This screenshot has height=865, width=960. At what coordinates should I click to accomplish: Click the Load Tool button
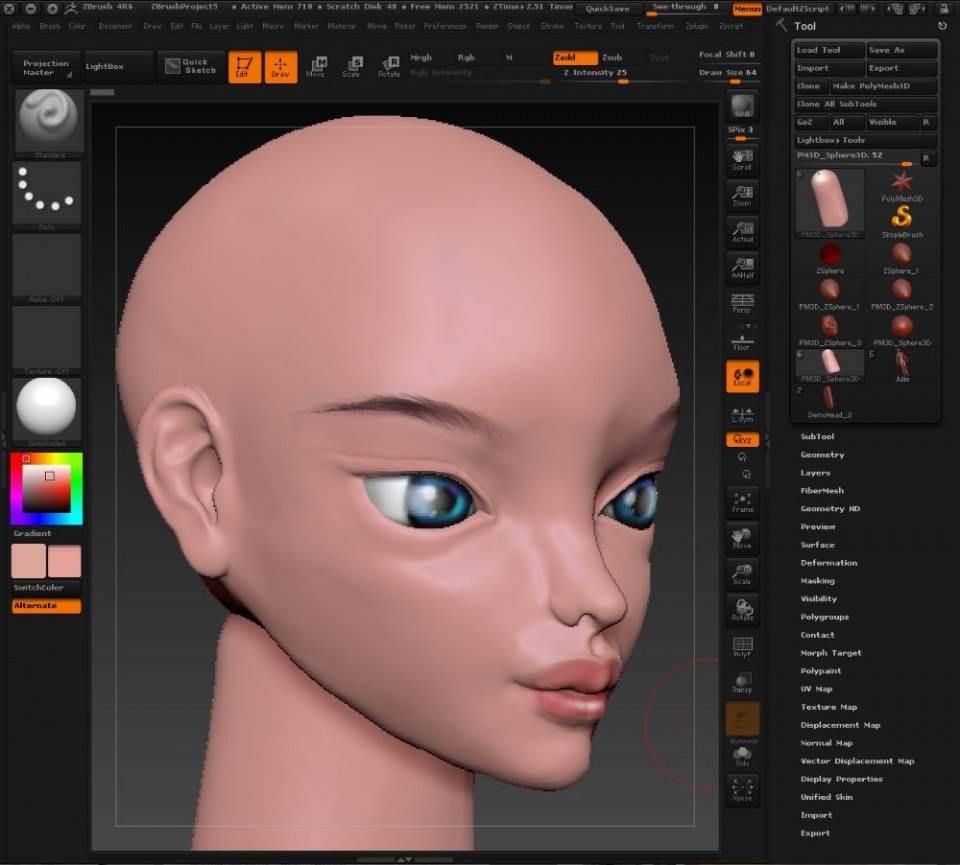tap(829, 50)
